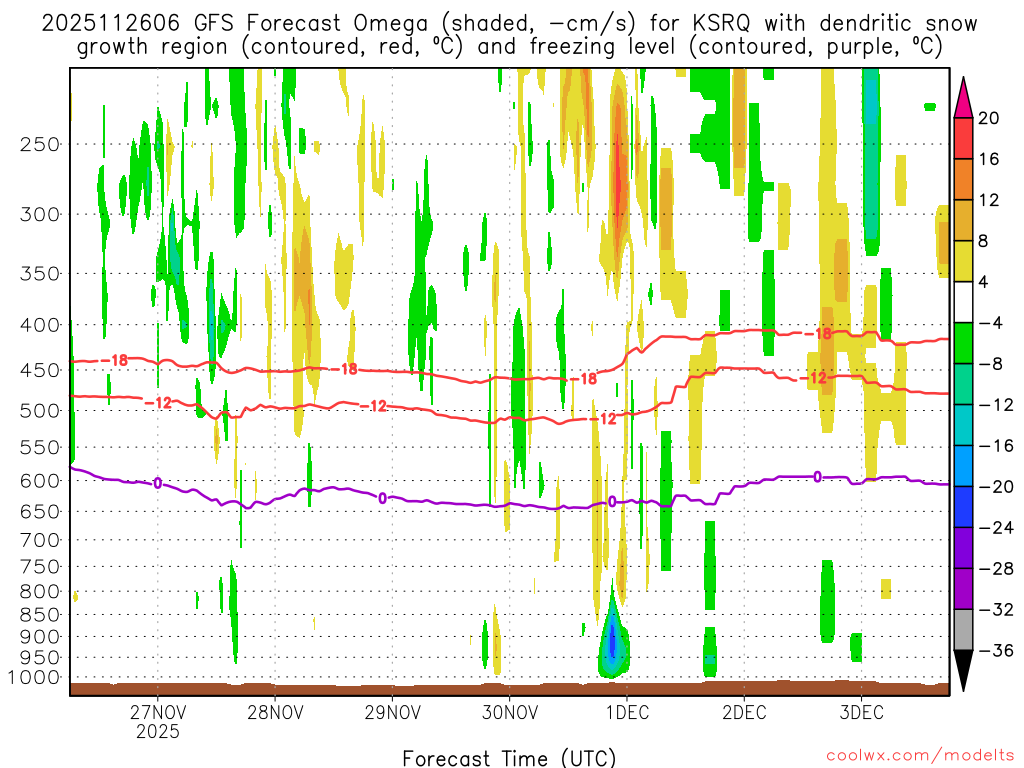This screenshot has width=1024, height=768.
Task: Click the 30NOV date label
Action: (510, 712)
